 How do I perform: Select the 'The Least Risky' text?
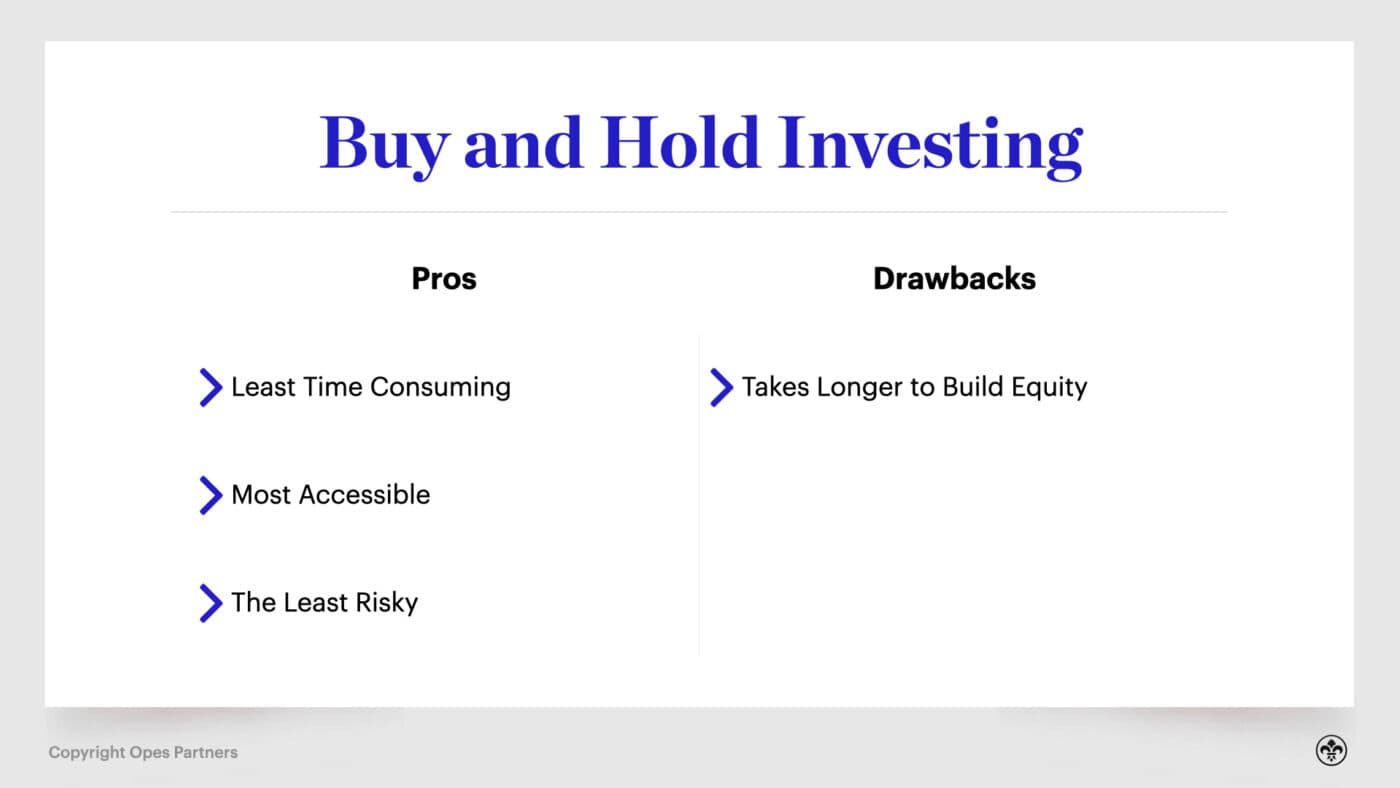click(x=325, y=603)
